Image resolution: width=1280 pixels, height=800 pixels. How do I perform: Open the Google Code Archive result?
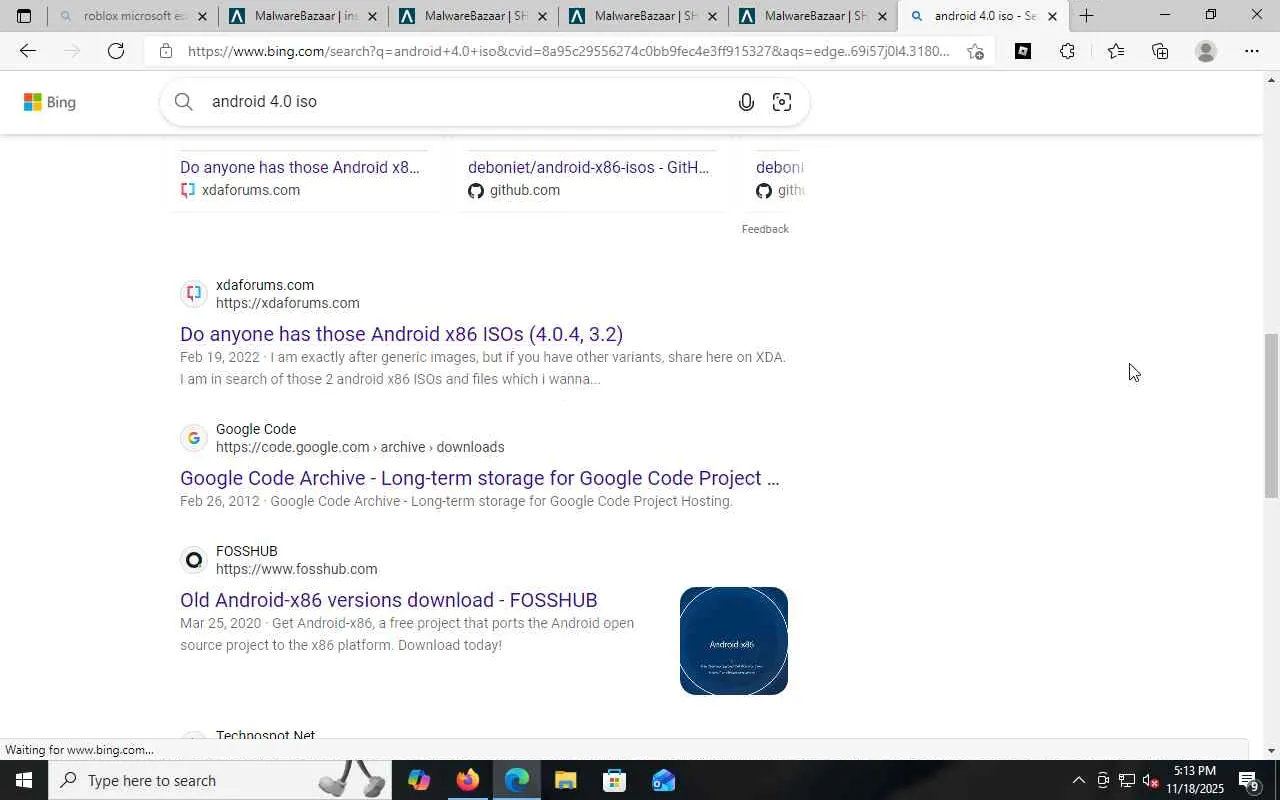click(479, 478)
